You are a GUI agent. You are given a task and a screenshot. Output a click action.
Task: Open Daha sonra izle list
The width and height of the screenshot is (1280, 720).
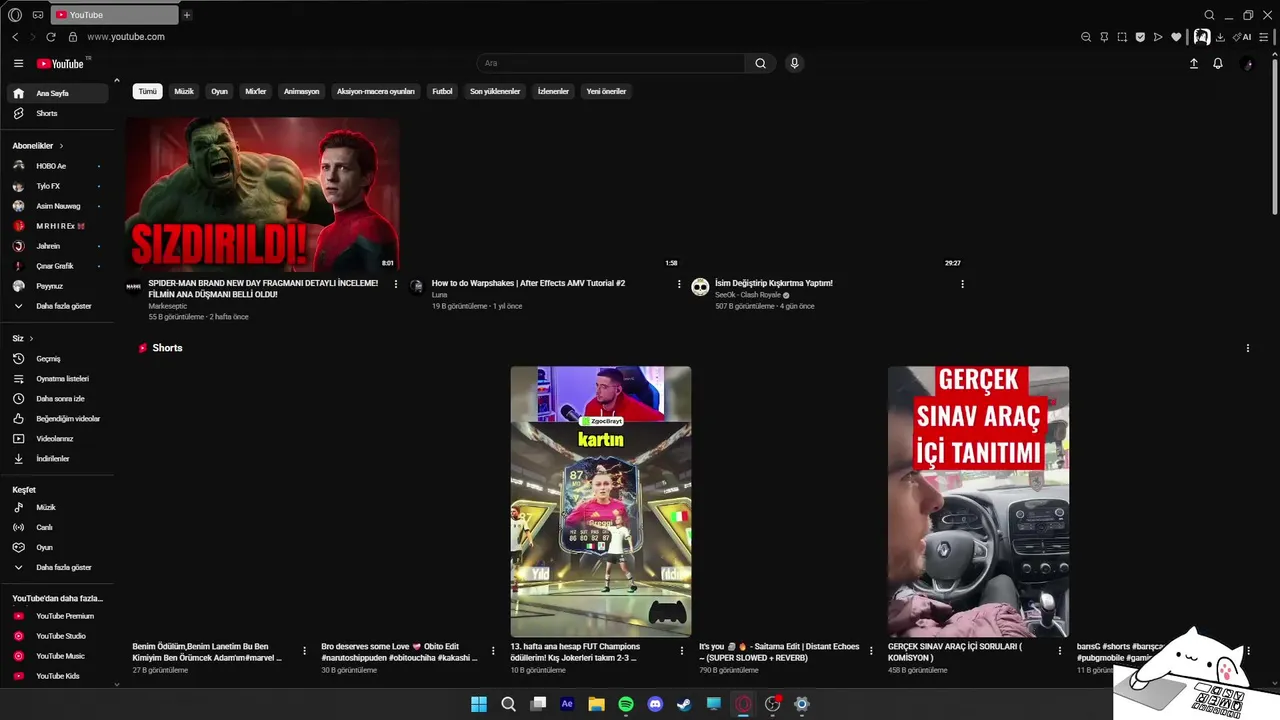pos(58,398)
